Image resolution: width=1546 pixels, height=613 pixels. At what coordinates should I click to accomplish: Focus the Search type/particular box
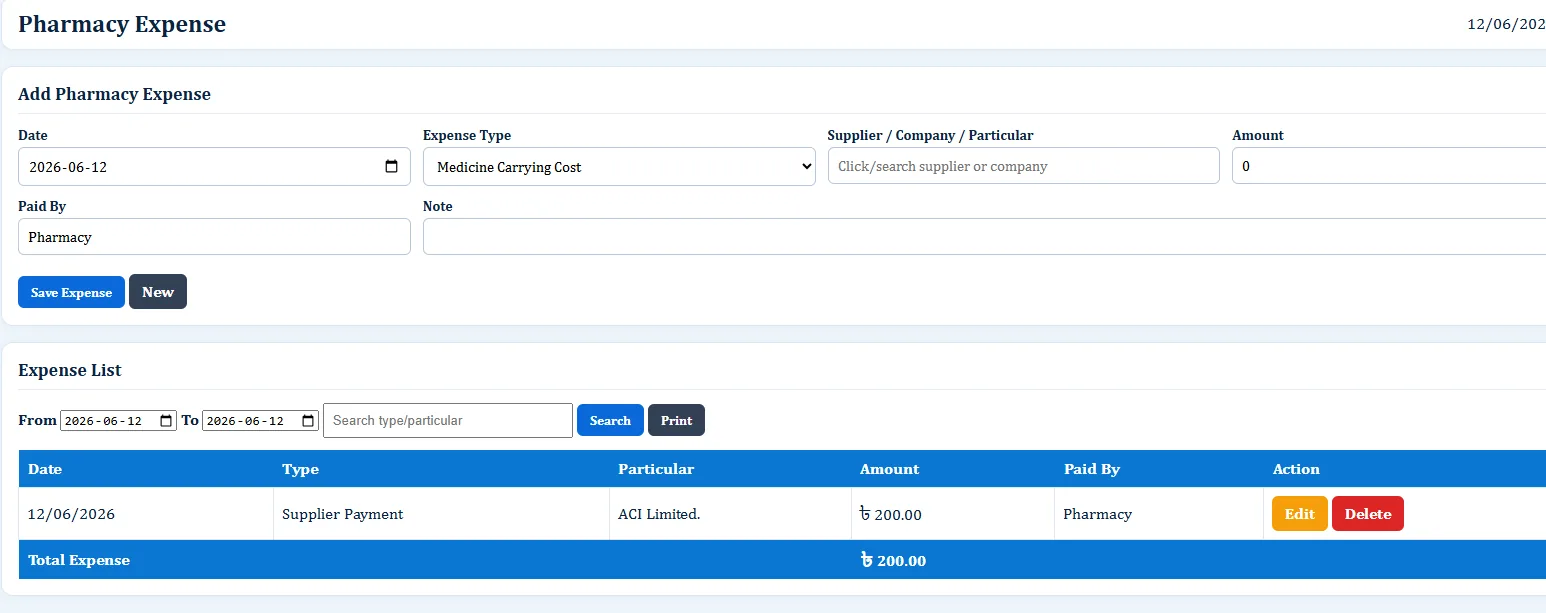[x=448, y=420]
